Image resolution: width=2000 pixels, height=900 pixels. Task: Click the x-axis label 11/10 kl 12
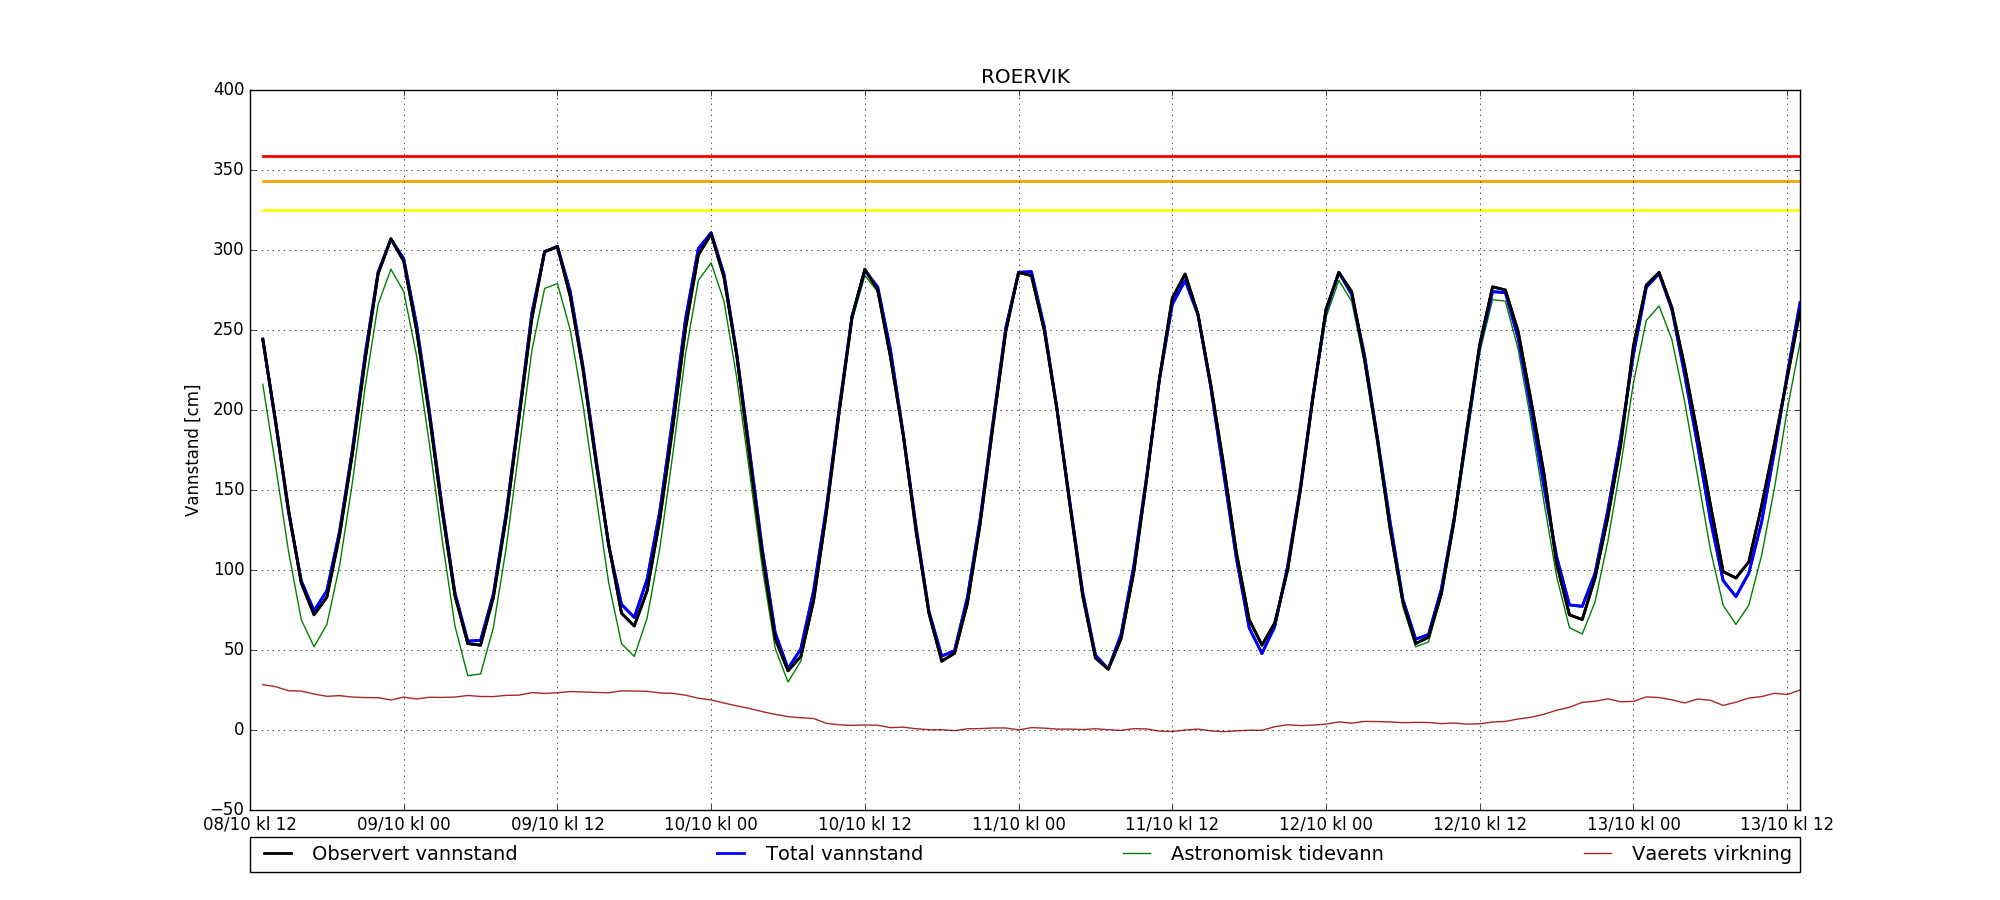tap(1172, 825)
